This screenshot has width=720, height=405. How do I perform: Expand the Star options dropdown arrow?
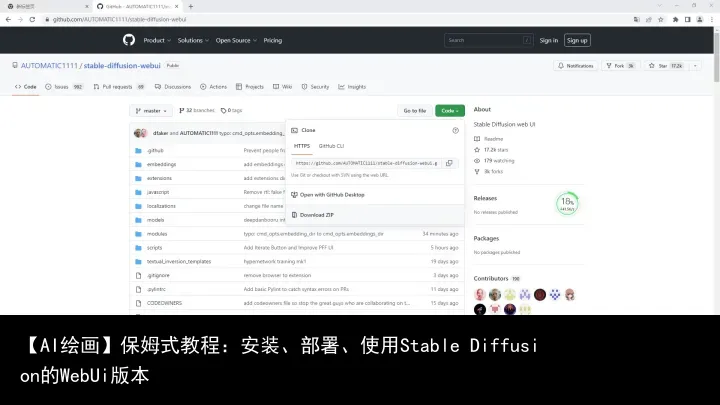coord(695,66)
